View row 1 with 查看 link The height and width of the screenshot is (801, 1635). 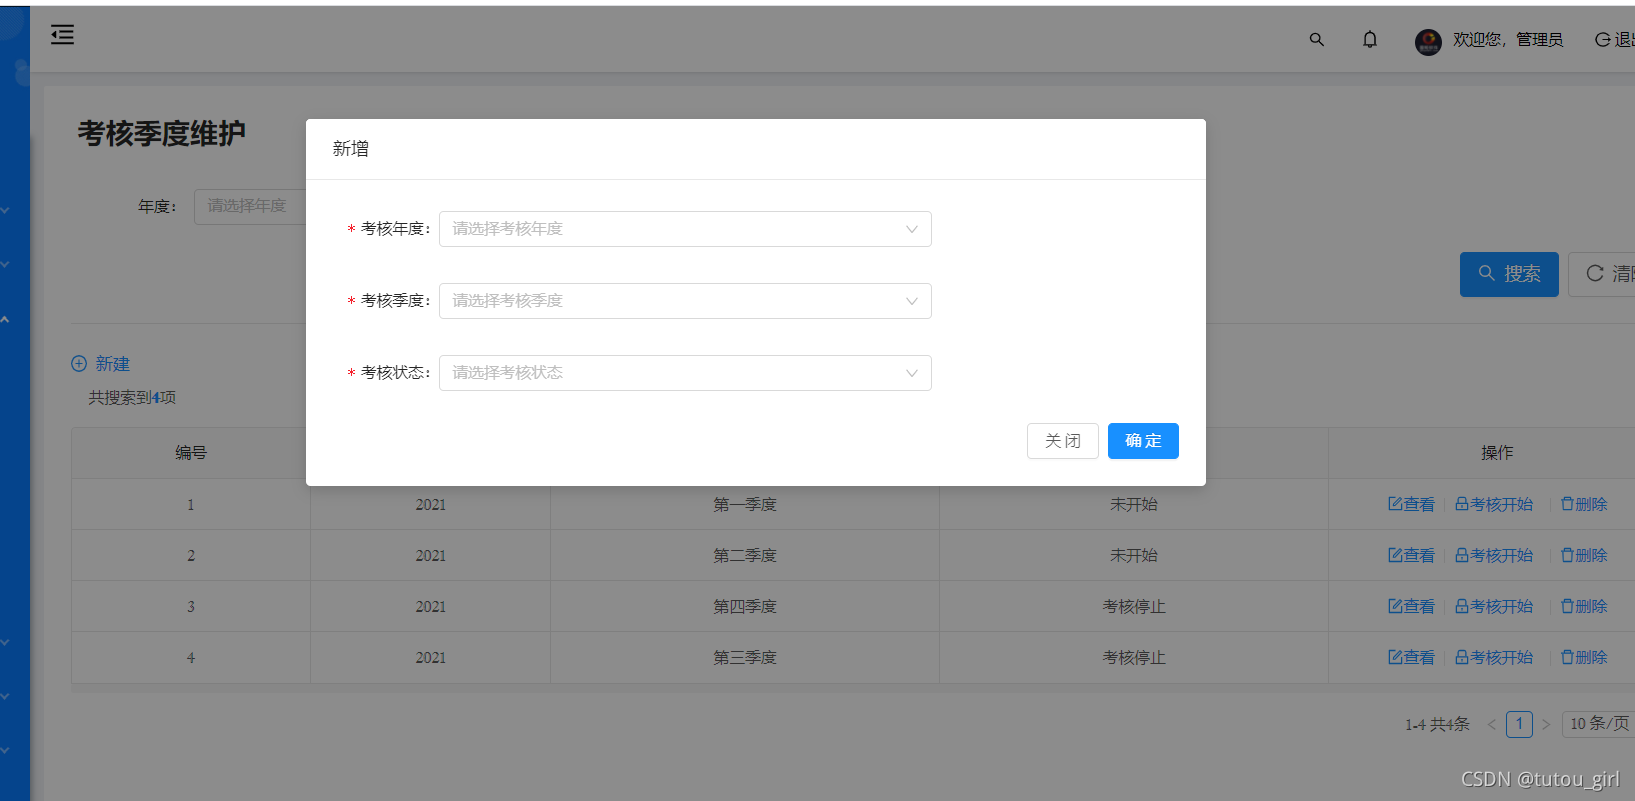point(1411,505)
